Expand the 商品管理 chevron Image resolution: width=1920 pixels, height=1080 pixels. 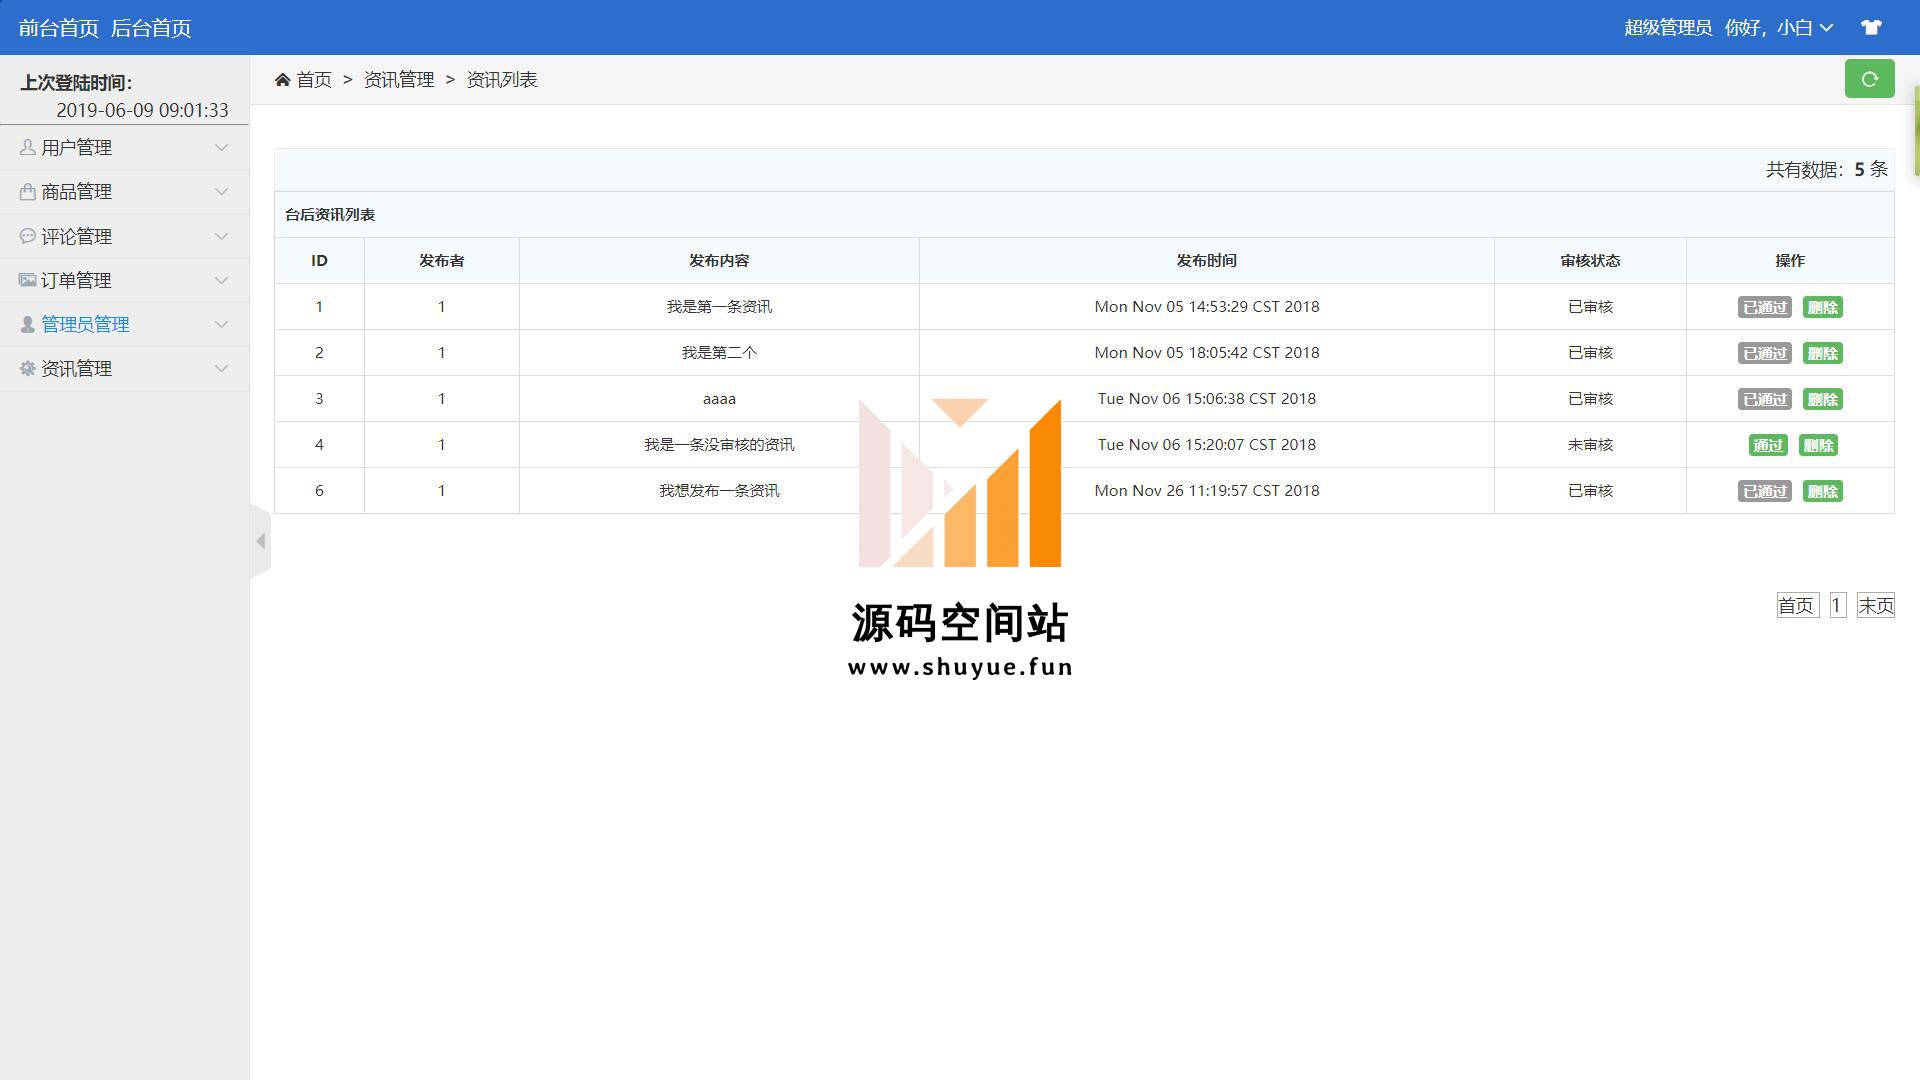(x=221, y=191)
